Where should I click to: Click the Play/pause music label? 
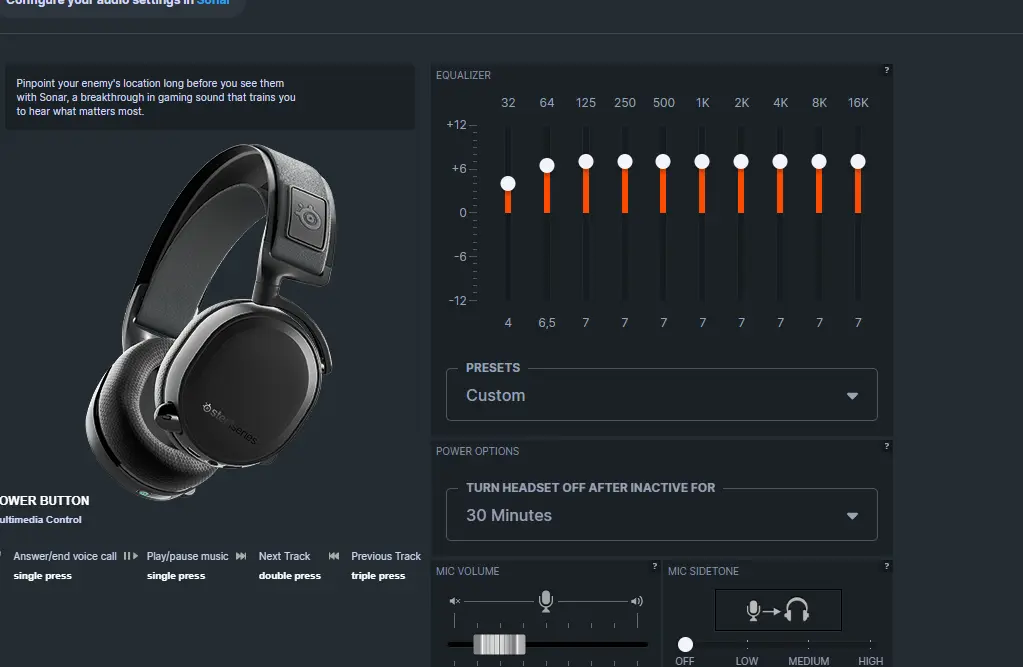(187, 556)
